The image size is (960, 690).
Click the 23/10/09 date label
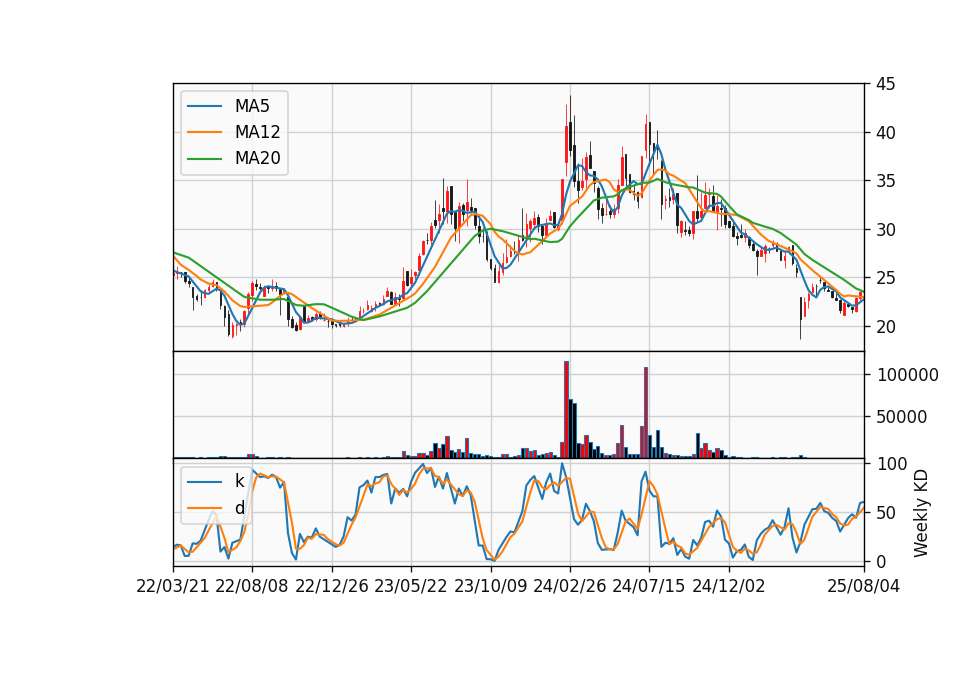coord(490,586)
